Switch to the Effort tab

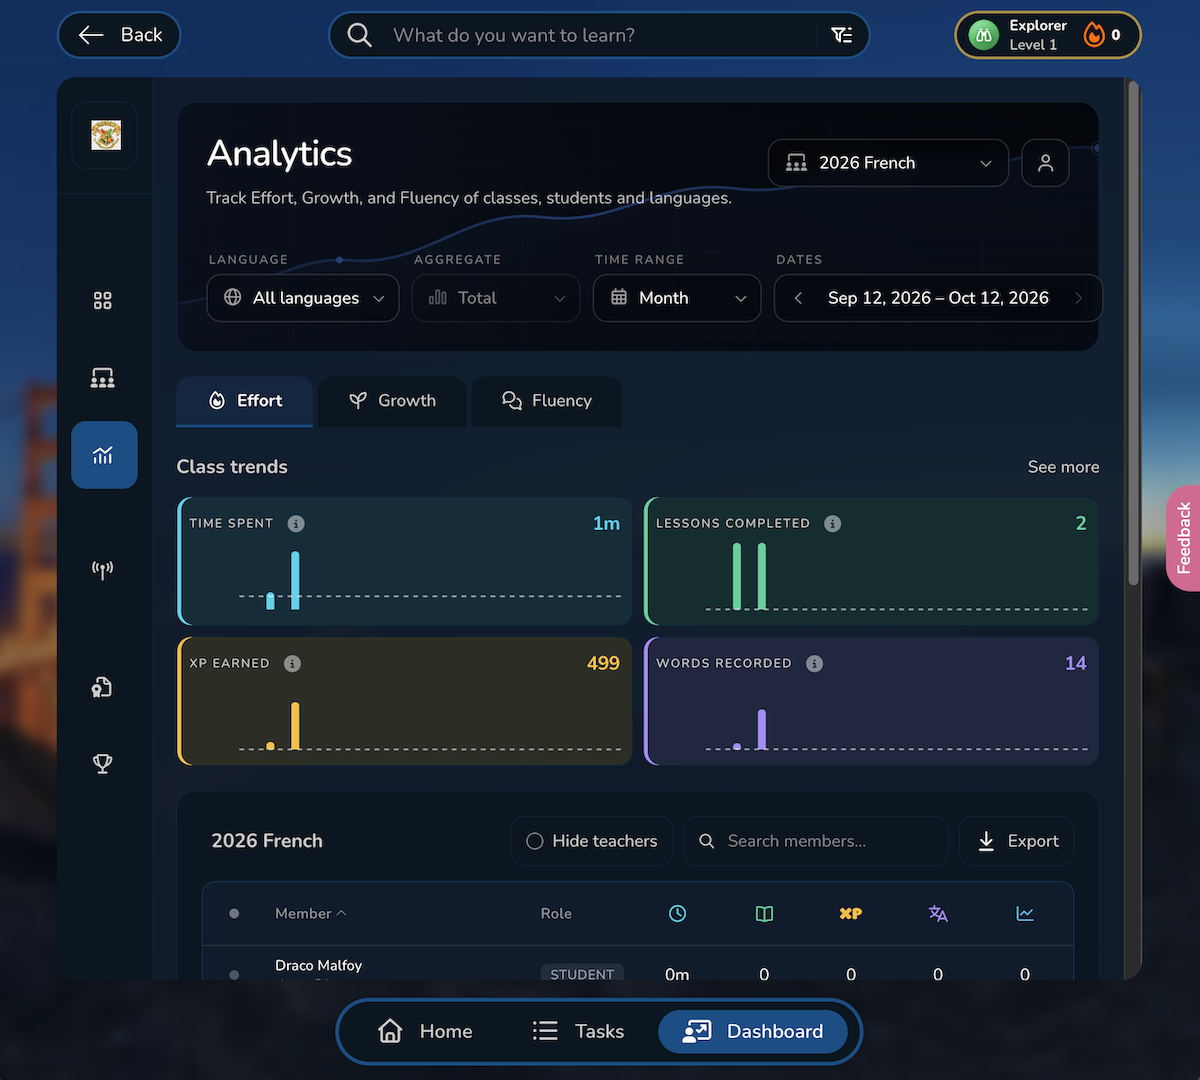(x=245, y=401)
